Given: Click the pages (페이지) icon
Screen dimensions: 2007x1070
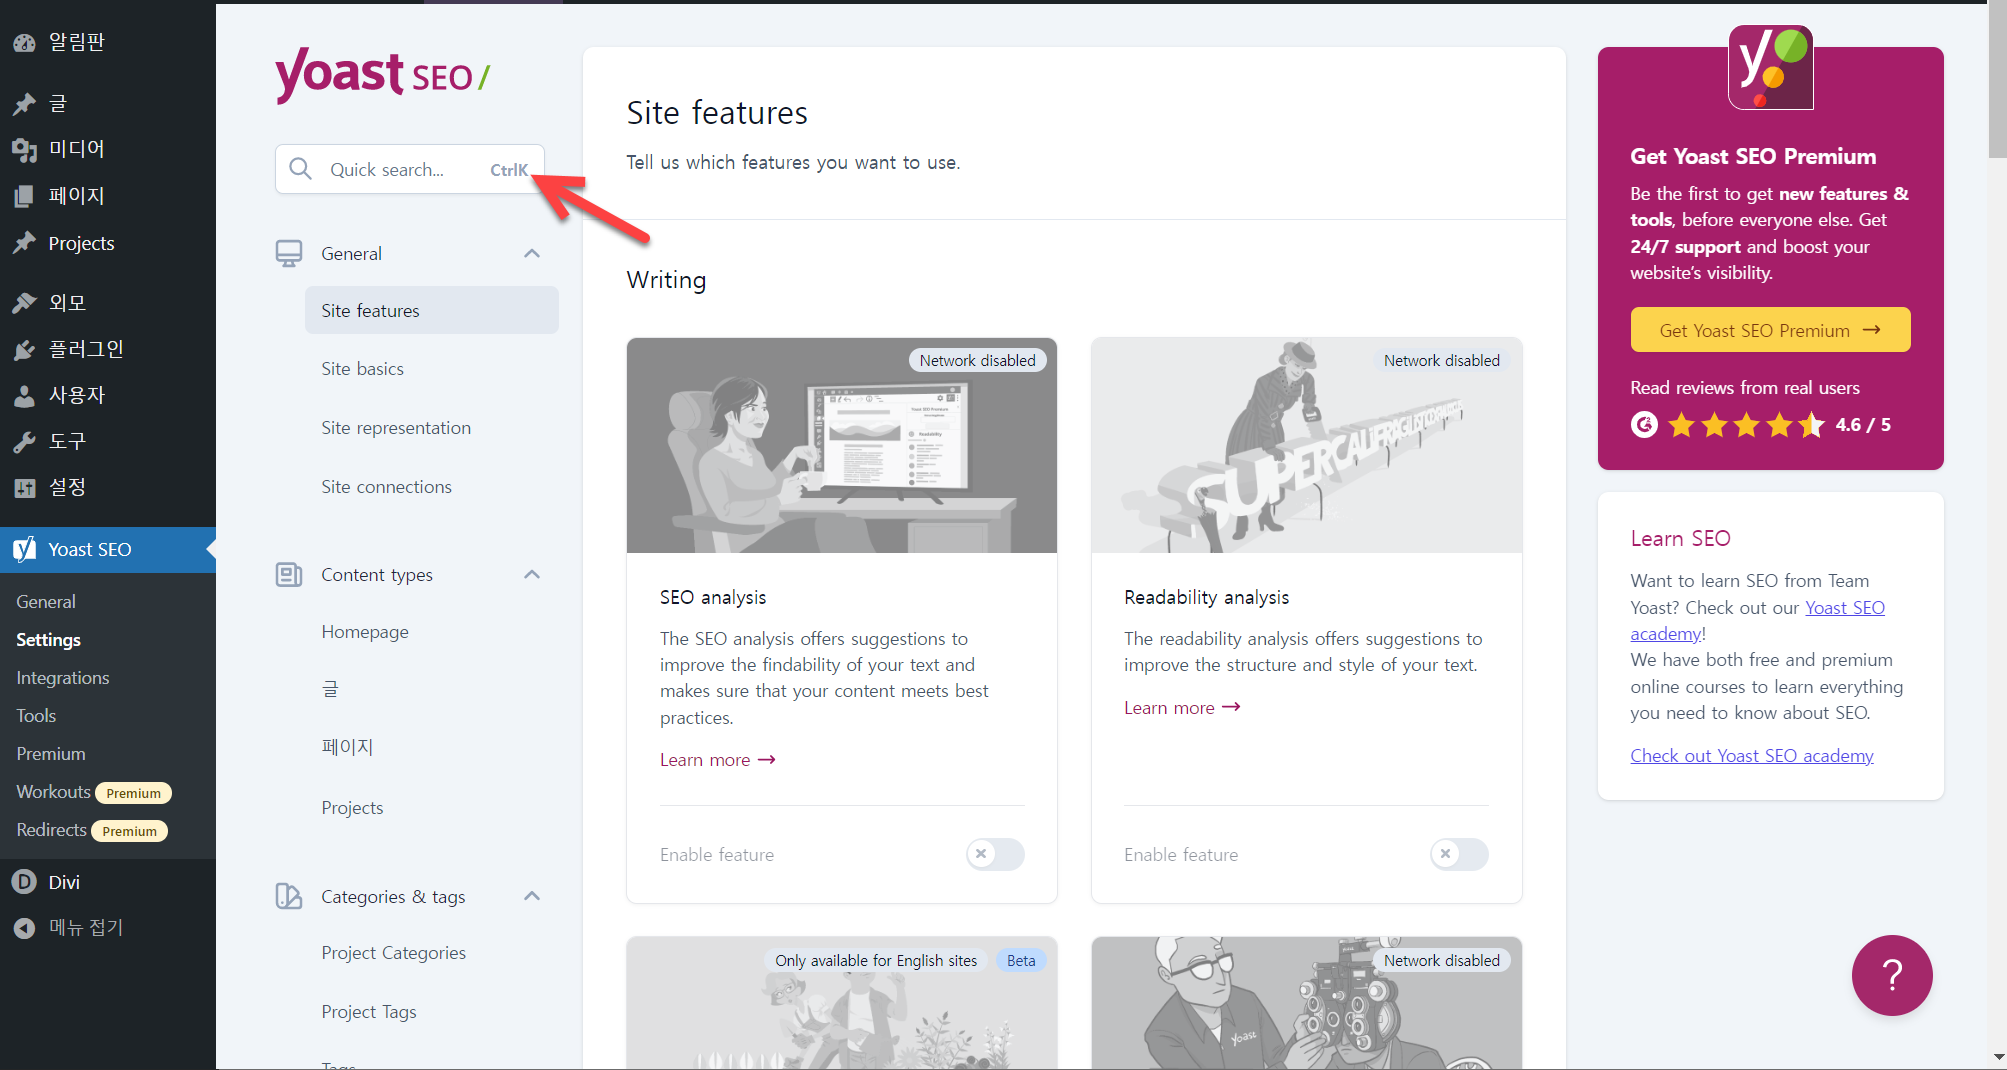Looking at the screenshot, I should click(x=24, y=196).
